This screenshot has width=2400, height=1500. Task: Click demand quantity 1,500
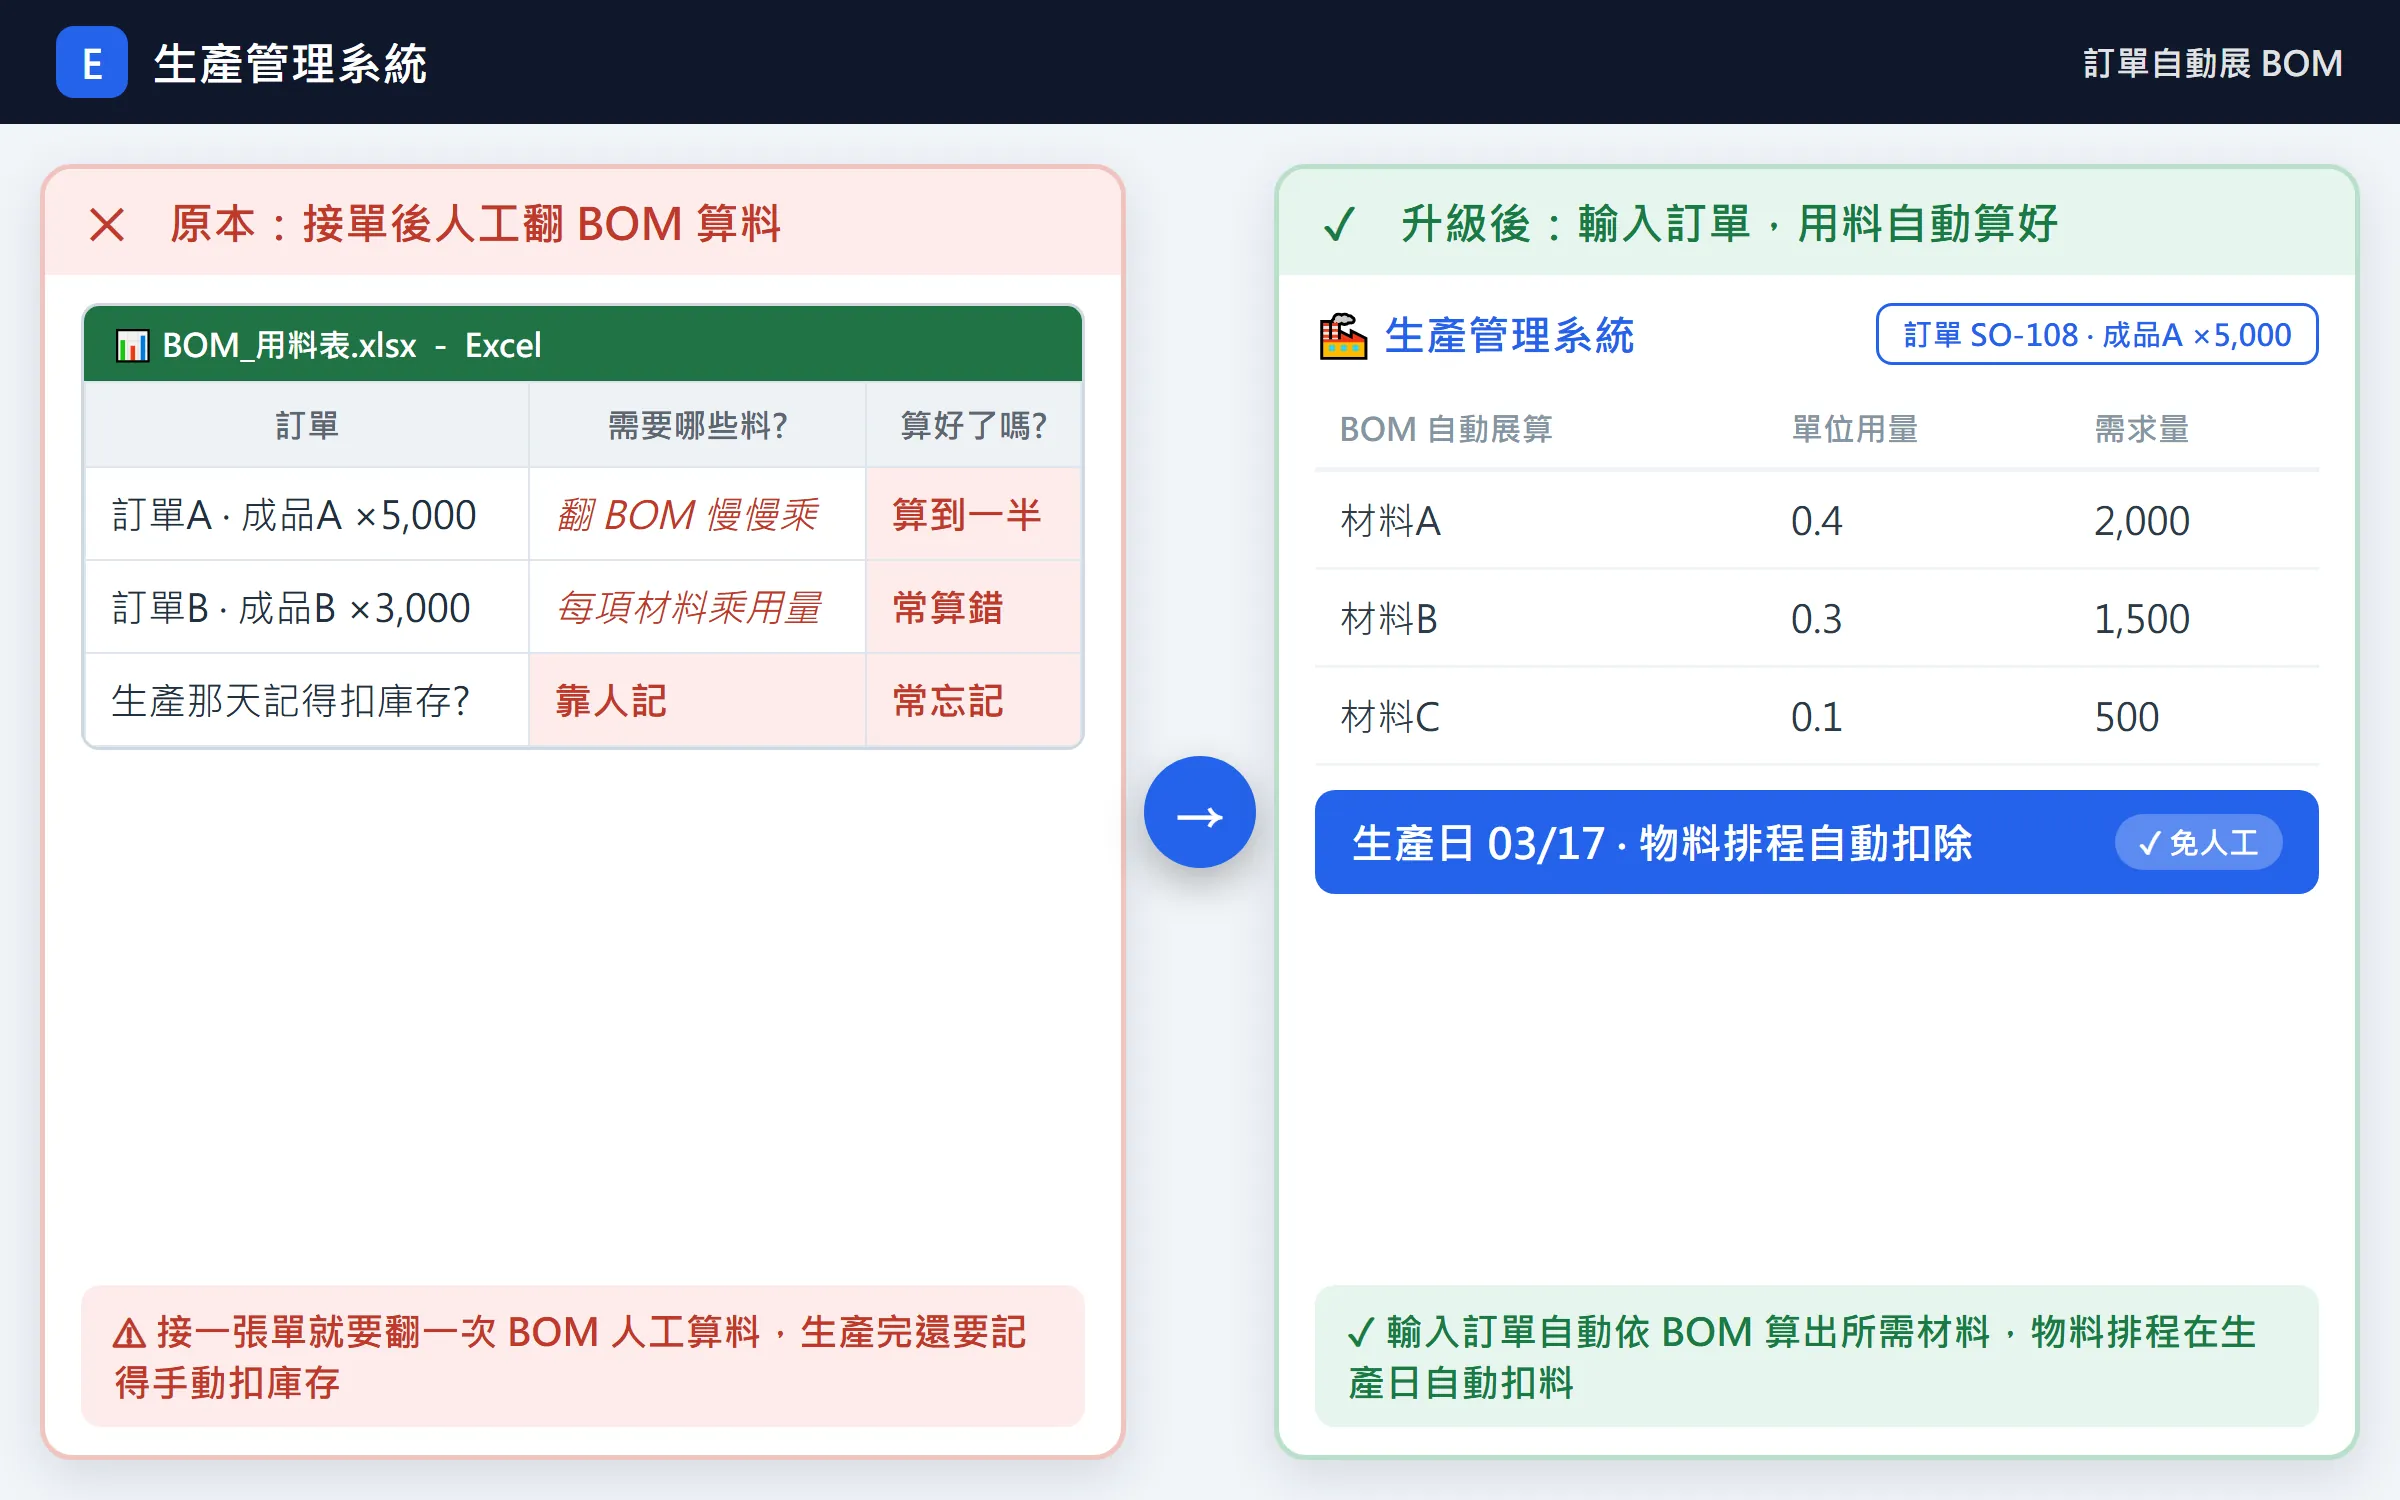point(2142,619)
